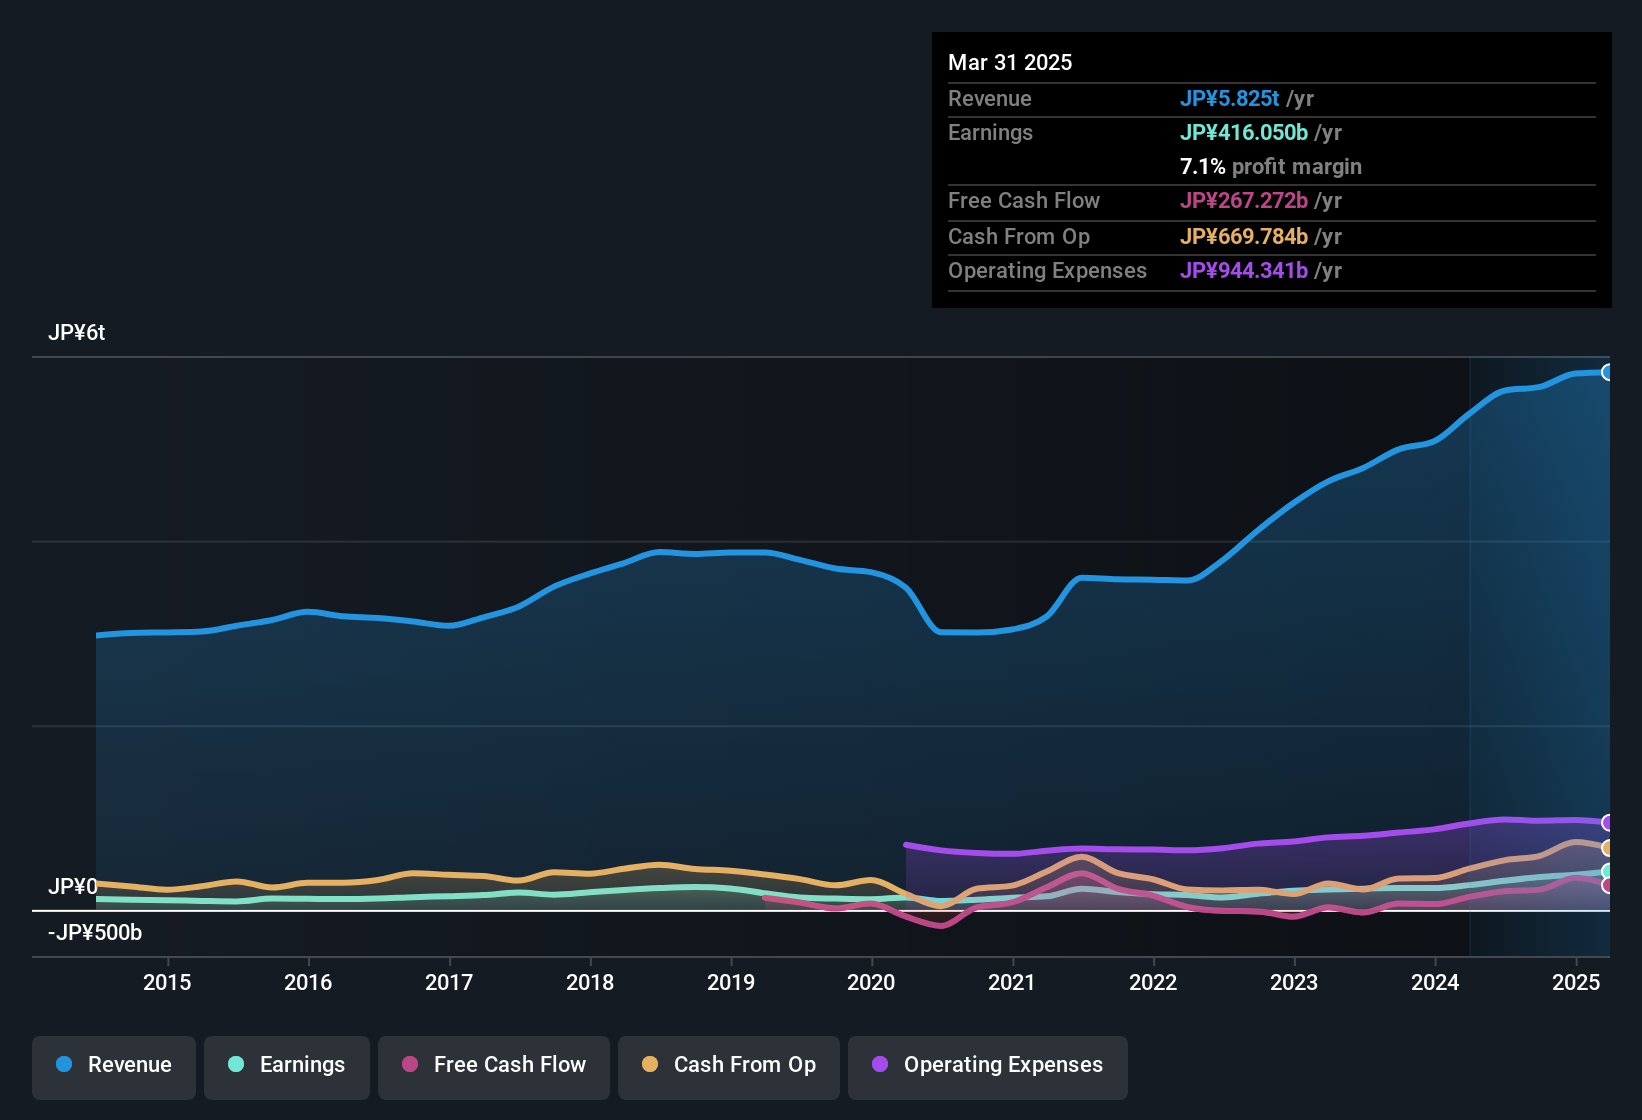Click the pink Free Cash Flow endpoint marker
Image resolution: width=1642 pixels, height=1120 pixels.
1607,885
